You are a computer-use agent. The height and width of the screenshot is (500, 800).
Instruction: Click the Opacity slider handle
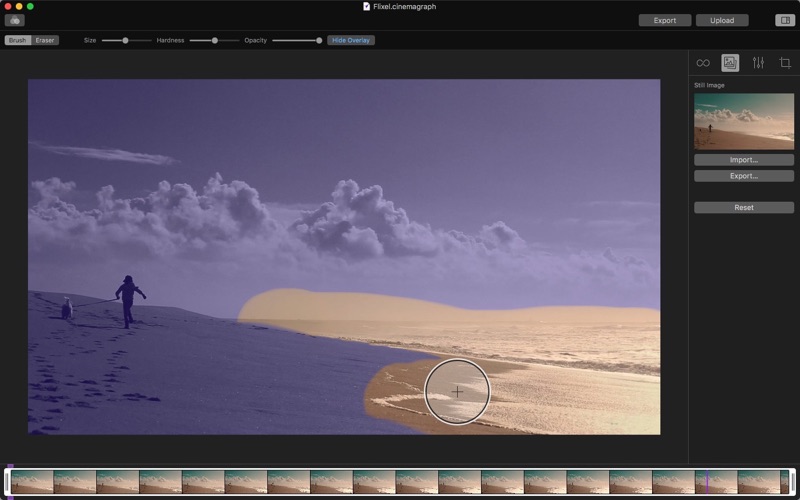319,40
